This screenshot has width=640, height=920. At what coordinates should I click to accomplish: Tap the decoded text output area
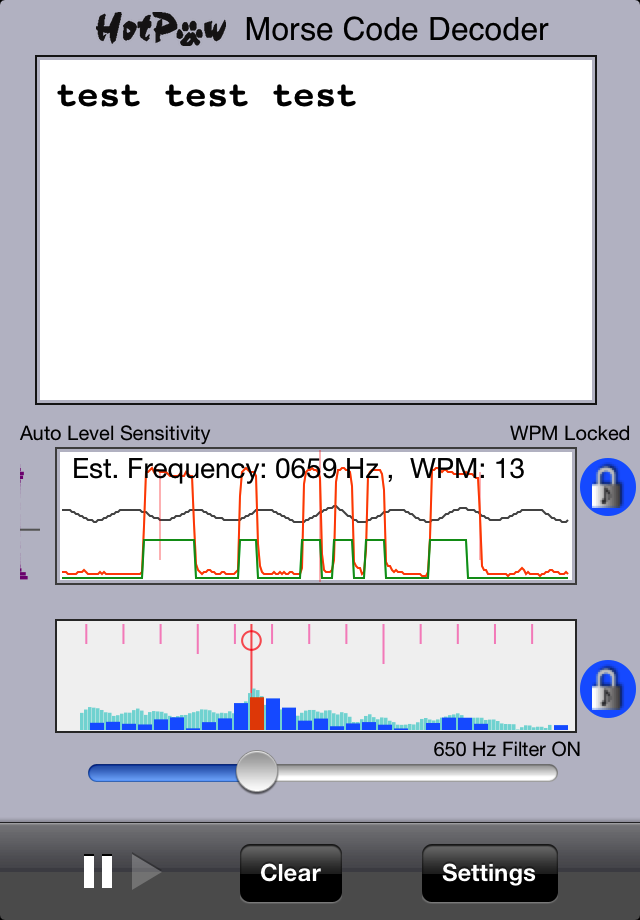tap(316, 230)
